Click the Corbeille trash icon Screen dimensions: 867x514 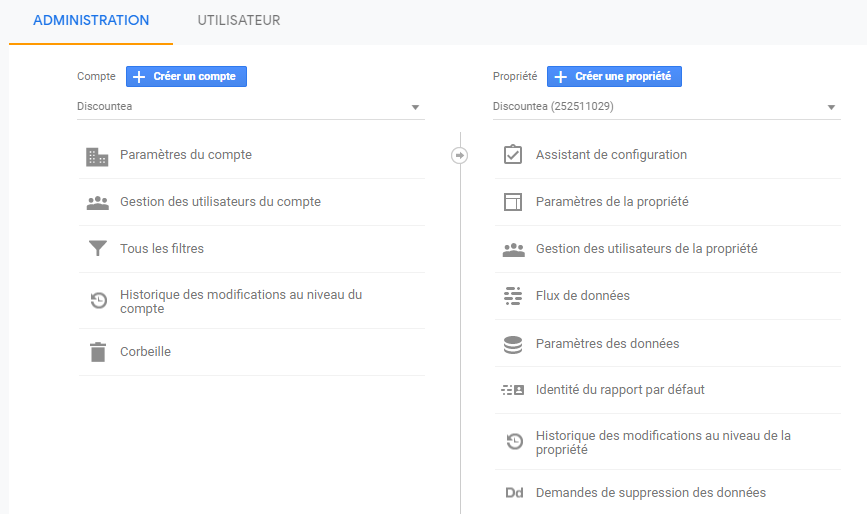tap(98, 352)
